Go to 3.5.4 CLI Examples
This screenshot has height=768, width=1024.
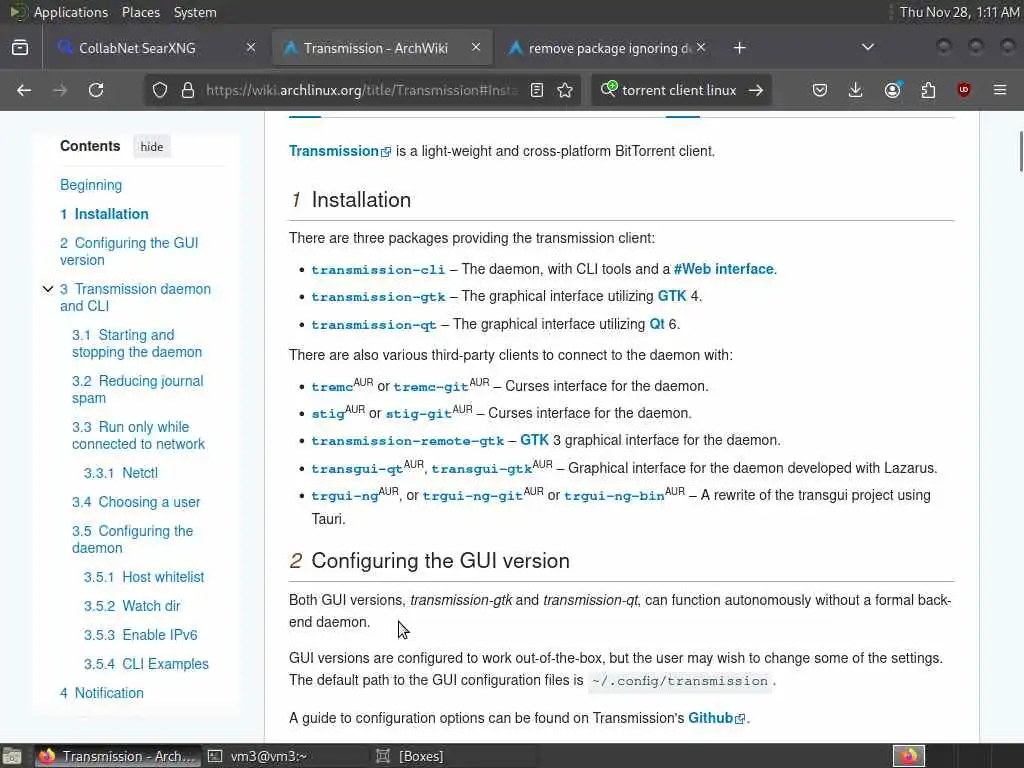pyautogui.click(x=146, y=664)
